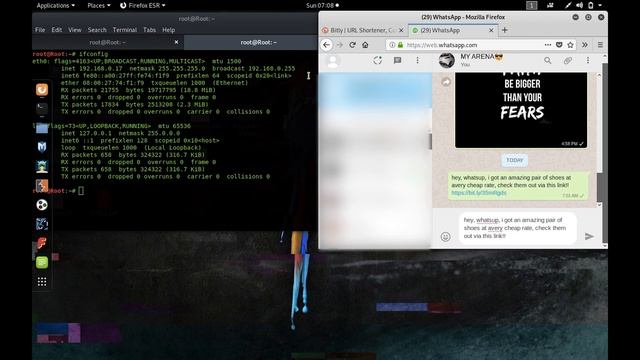Click the WhatsApp chat scrollbar
The width and height of the screenshot is (640, 360).
coord(599,187)
